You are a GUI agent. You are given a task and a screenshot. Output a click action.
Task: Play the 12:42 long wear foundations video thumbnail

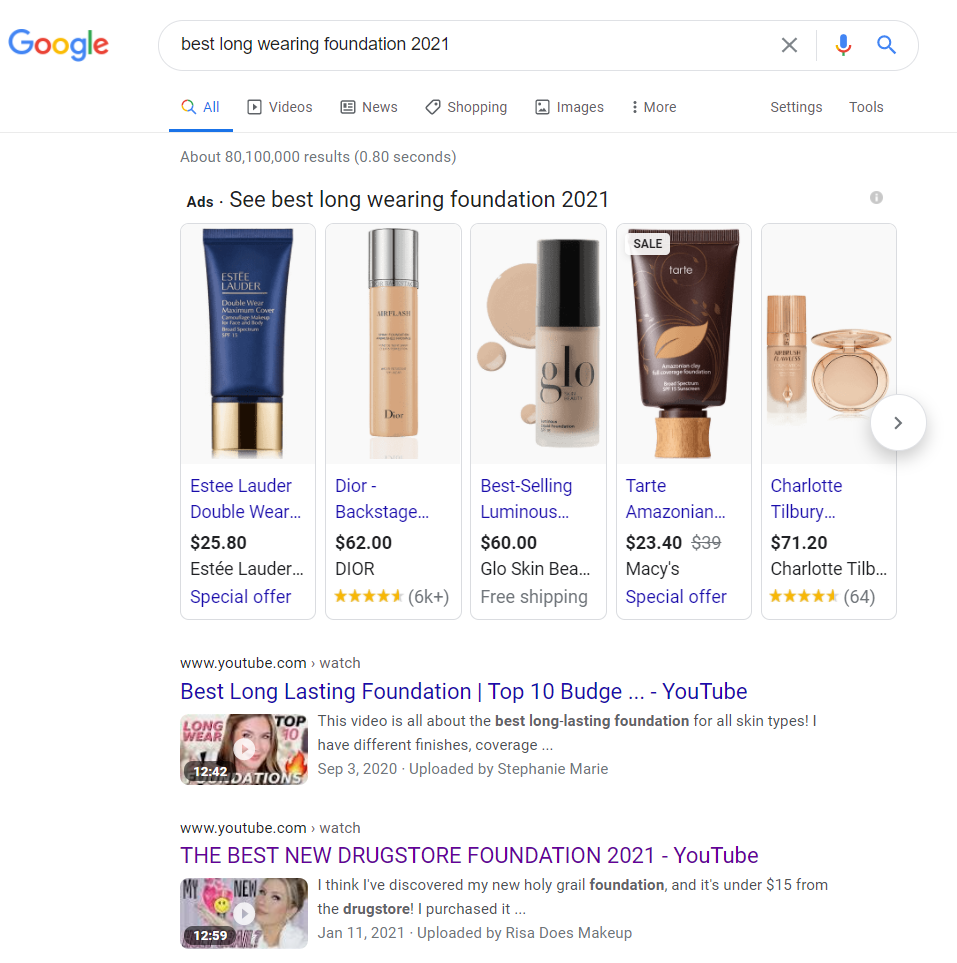[244, 749]
